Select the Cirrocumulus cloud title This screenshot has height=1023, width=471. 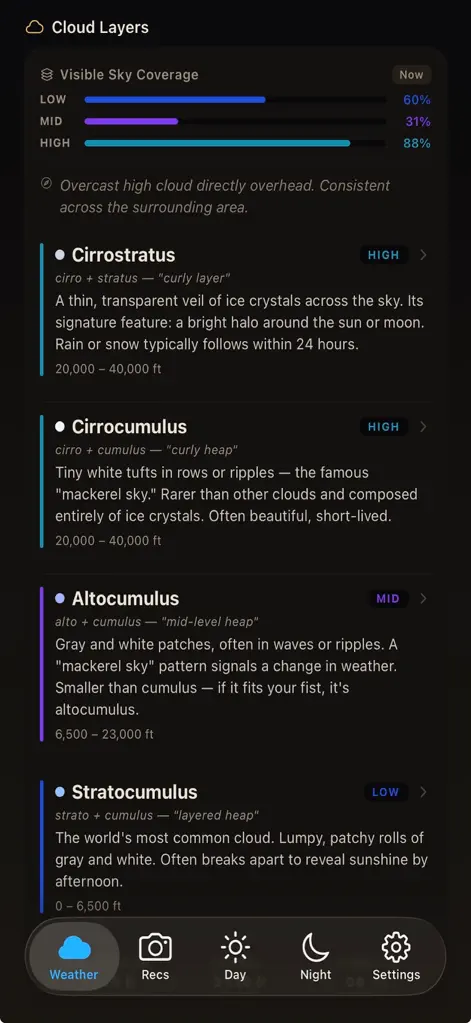[x=129, y=427]
